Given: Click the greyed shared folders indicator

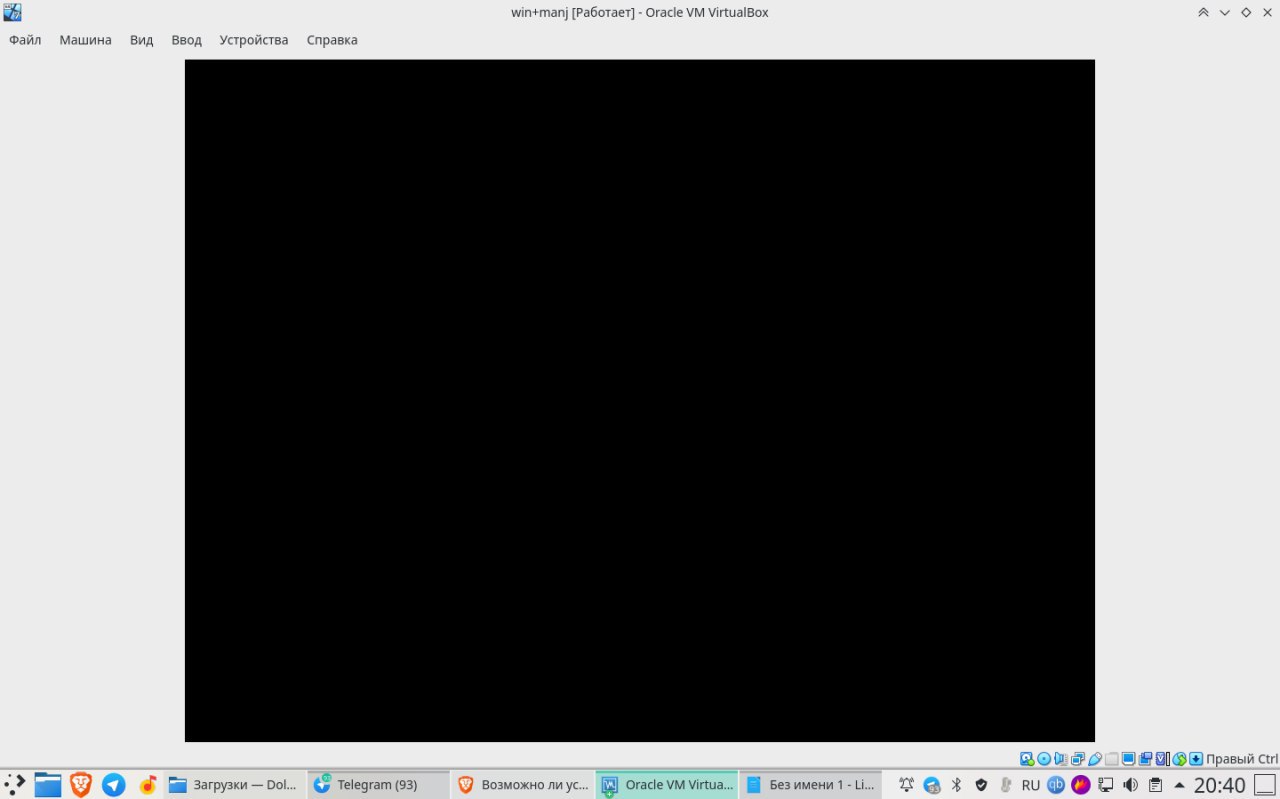Looking at the screenshot, I should click(1111, 759).
